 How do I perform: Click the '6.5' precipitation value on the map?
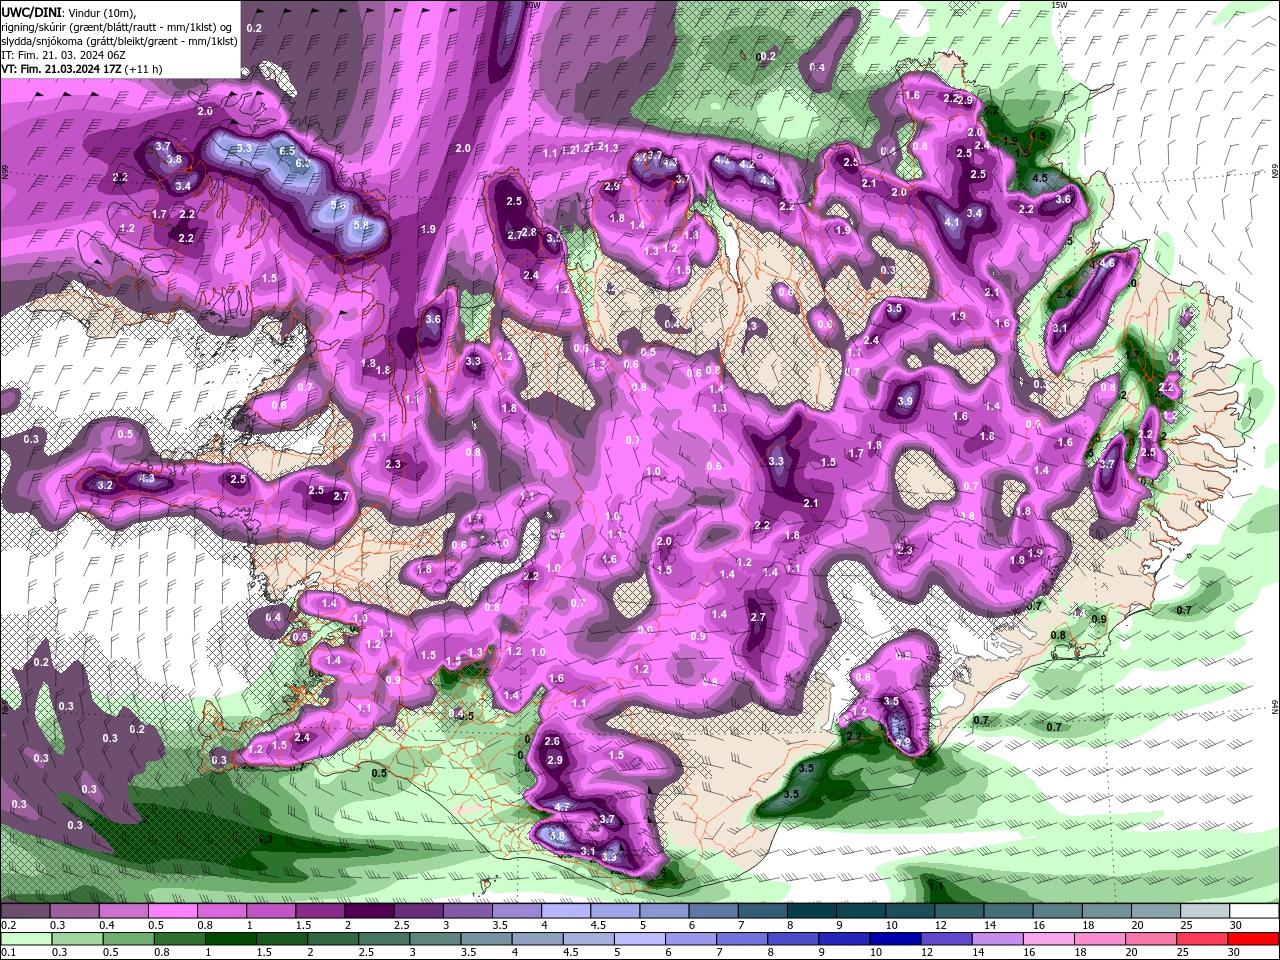287,151
